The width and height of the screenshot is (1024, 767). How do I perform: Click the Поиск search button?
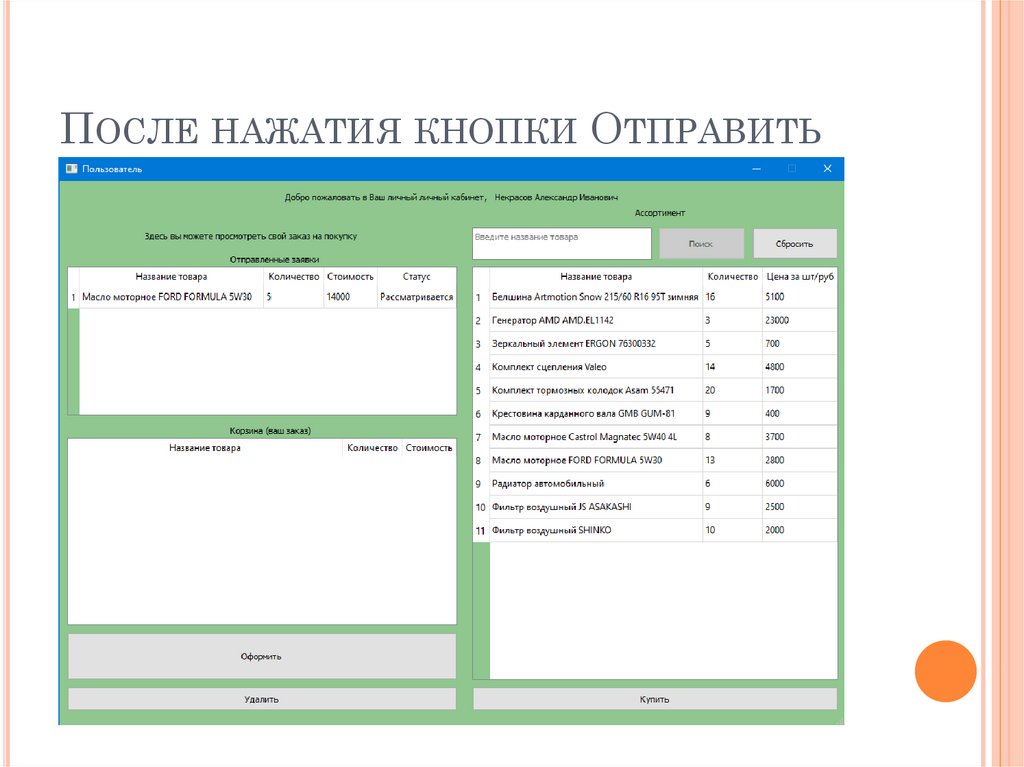click(x=701, y=244)
